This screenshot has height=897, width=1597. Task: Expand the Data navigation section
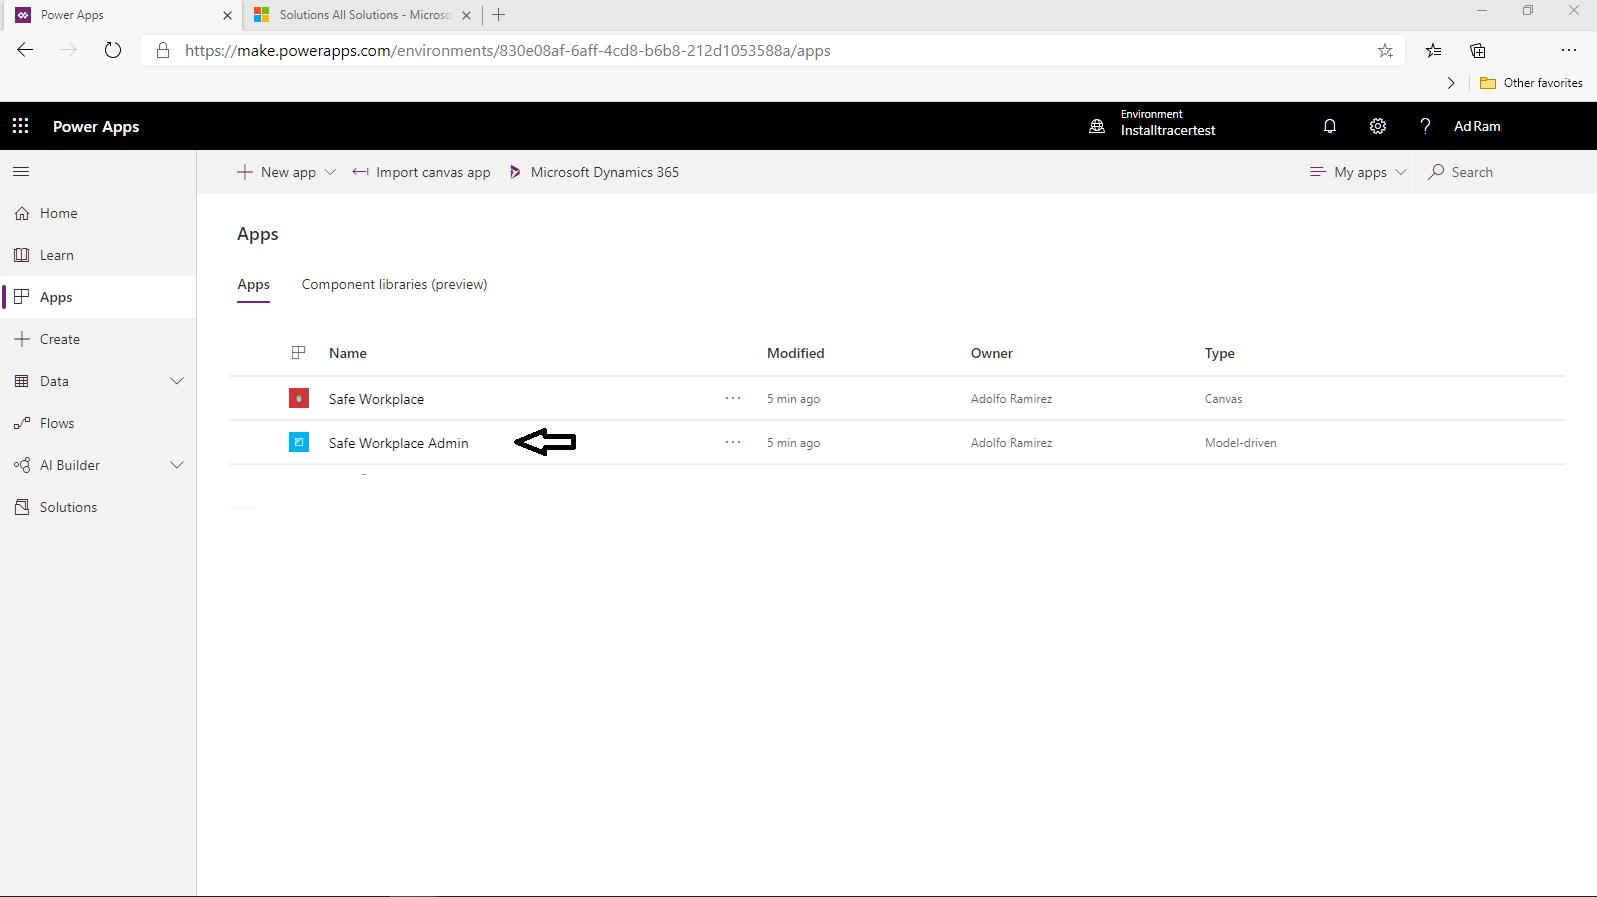tap(177, 381)
